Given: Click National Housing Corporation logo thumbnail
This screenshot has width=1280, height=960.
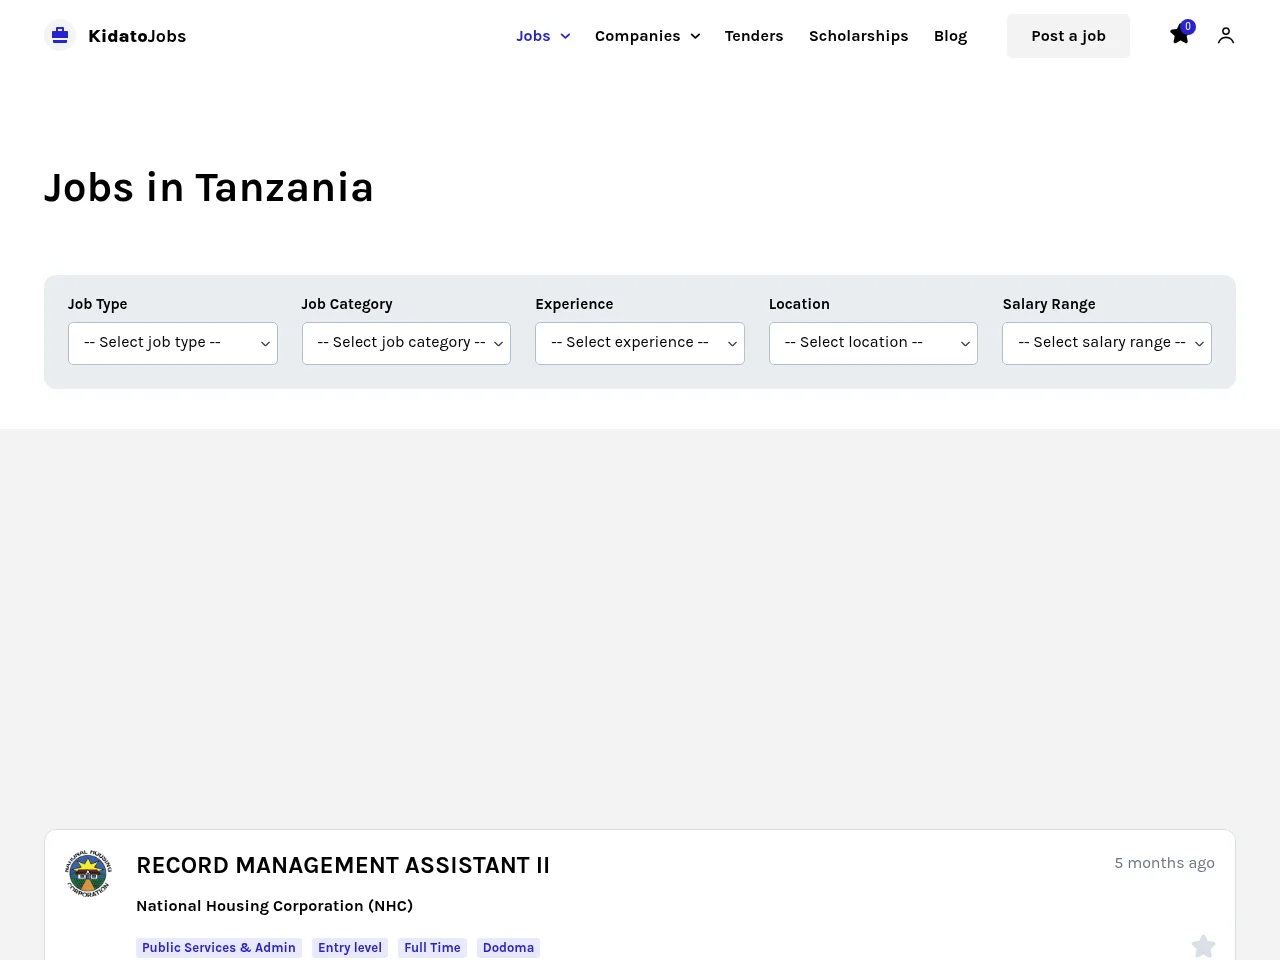Looking at the screenshot, I should pyautogui.click(x=89, y=873).
